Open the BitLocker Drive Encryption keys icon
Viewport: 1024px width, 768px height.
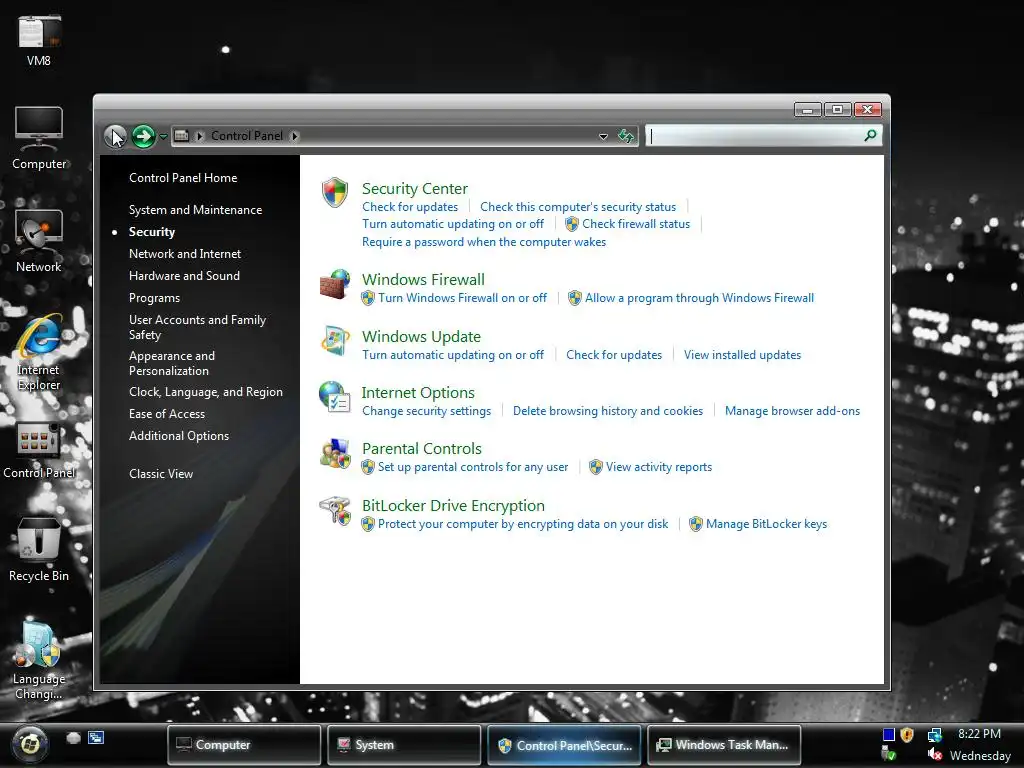[x=335, y=510]
